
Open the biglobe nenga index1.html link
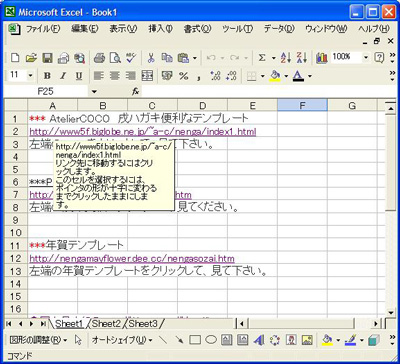coord(143,132)
